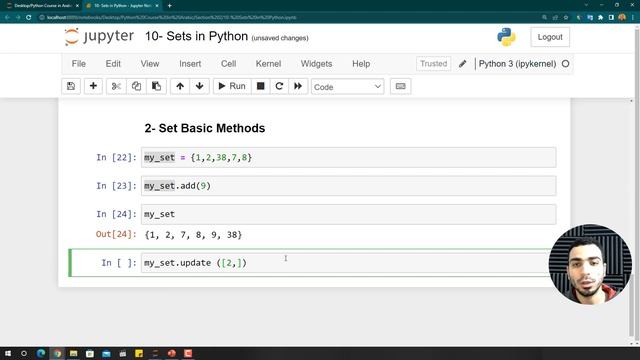Run the current cell
This screenshot has height=360, width=640.
tap(232, 86)
